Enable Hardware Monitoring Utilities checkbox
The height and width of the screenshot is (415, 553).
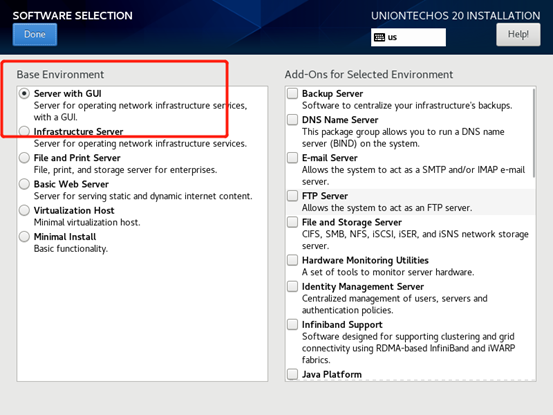point(292,260)
